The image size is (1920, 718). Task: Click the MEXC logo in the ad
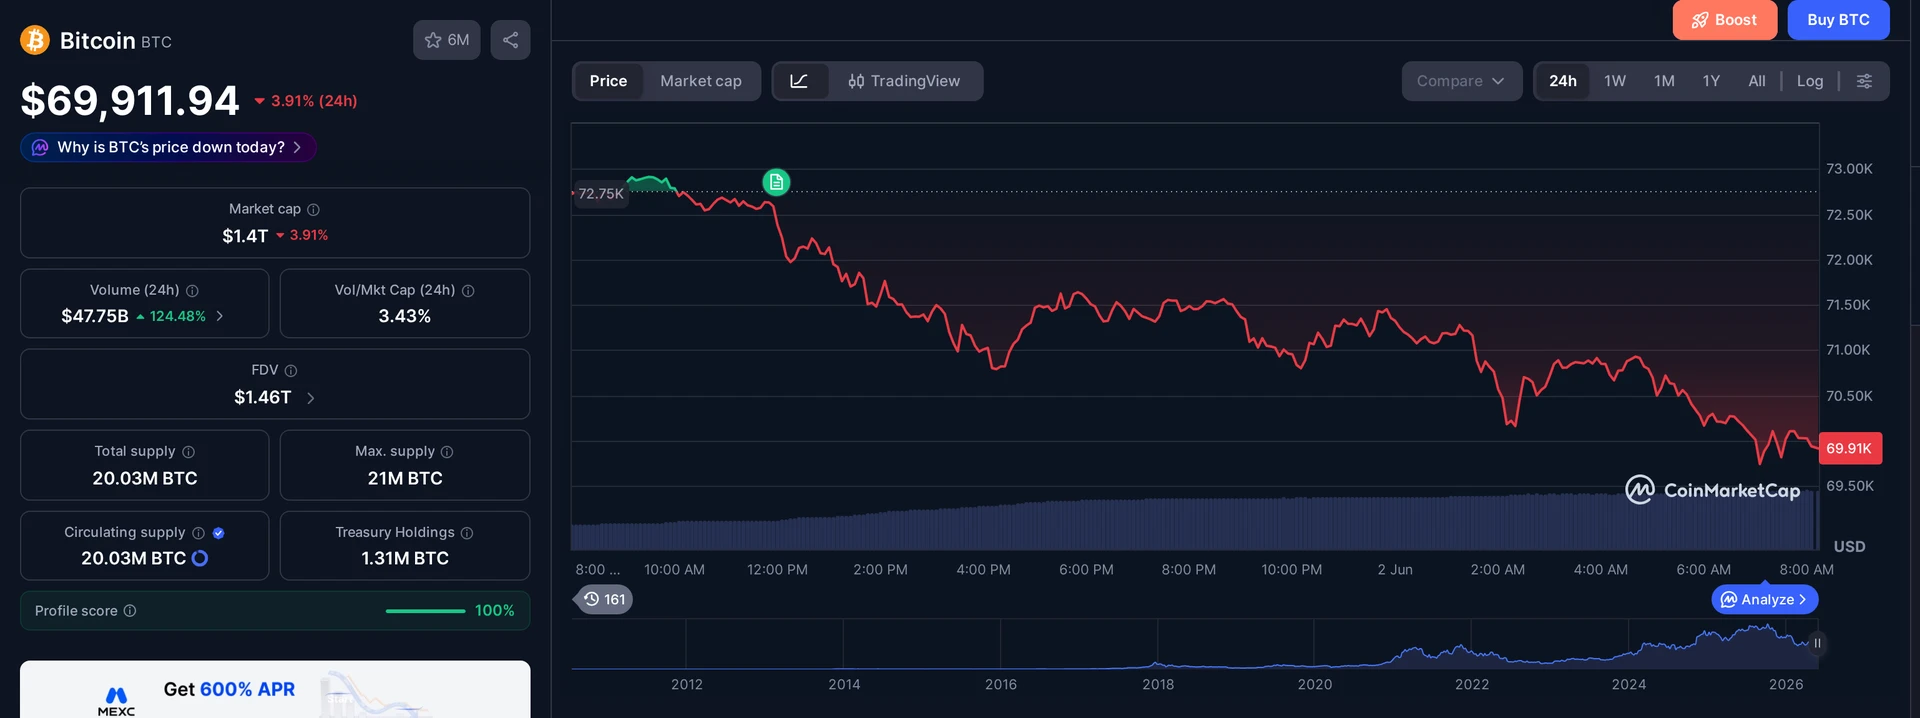[116, 701]
